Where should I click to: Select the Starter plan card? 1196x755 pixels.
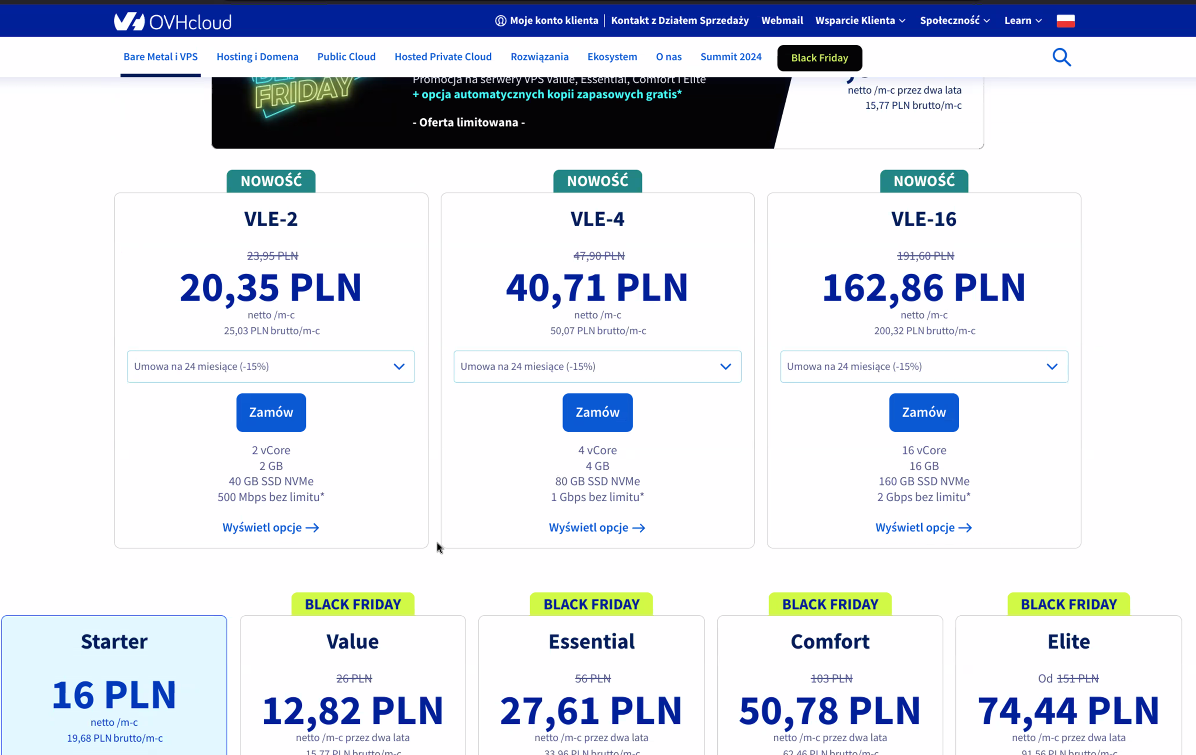(114, 685)
